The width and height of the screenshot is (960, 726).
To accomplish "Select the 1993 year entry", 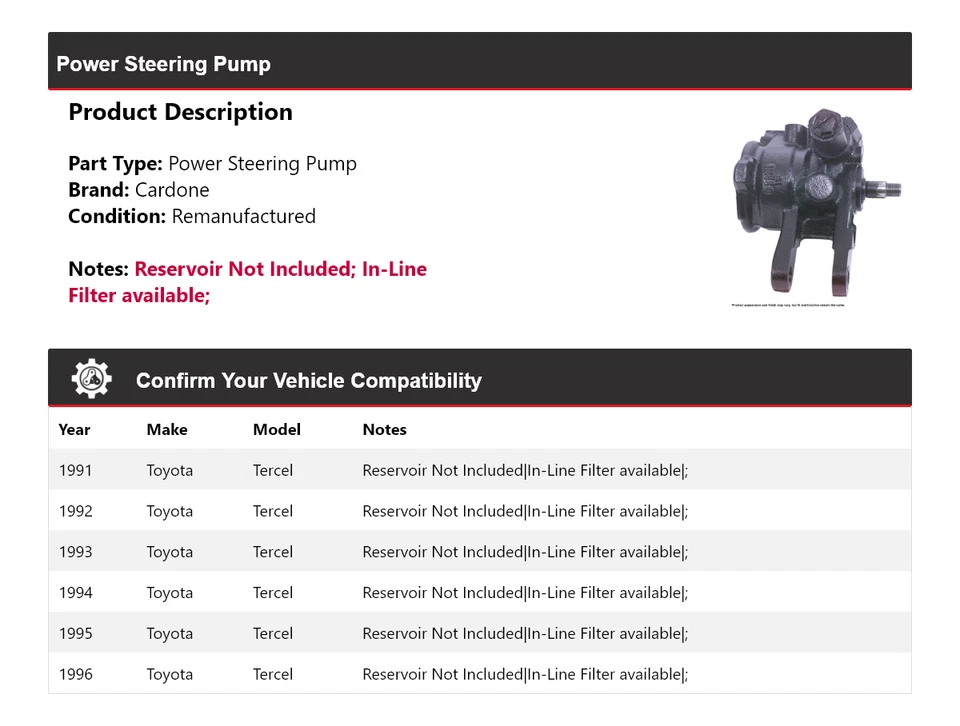I will click(x=75, y=552).
